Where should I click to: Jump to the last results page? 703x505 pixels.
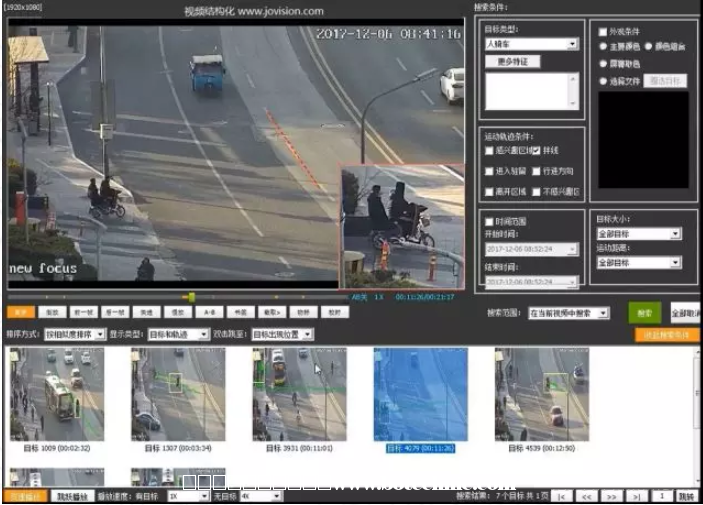tap(635, 496)
